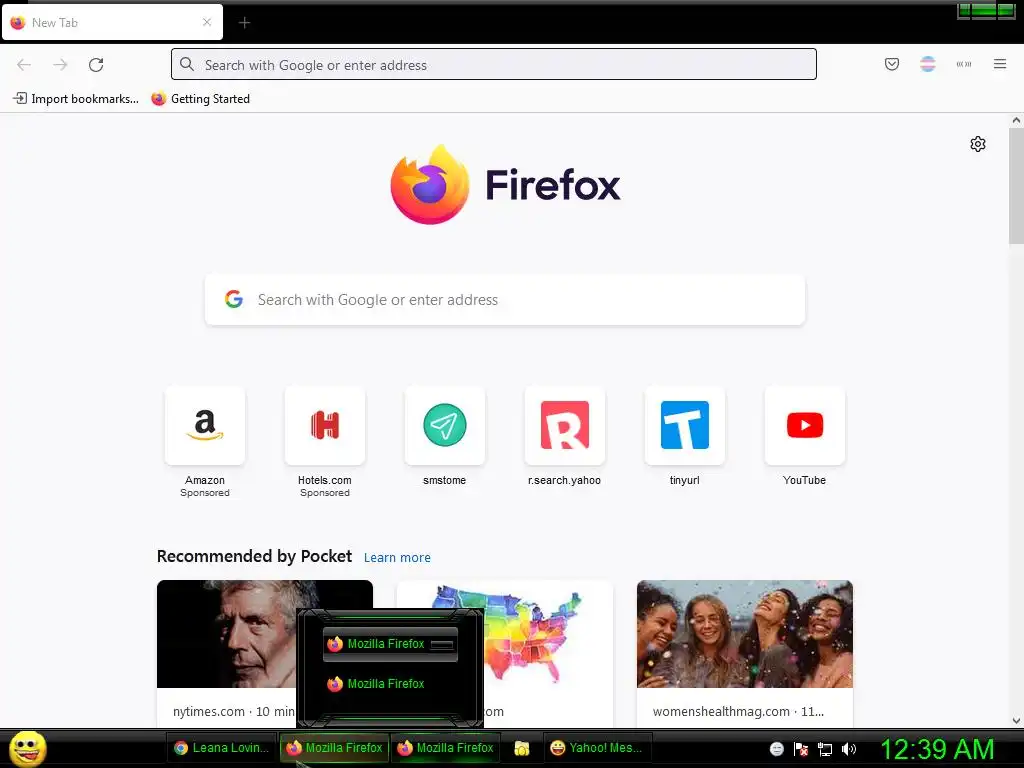Reload the current page
This screenshot has height=768, width=1024.
pyautogui.click(x=96, y=65)
